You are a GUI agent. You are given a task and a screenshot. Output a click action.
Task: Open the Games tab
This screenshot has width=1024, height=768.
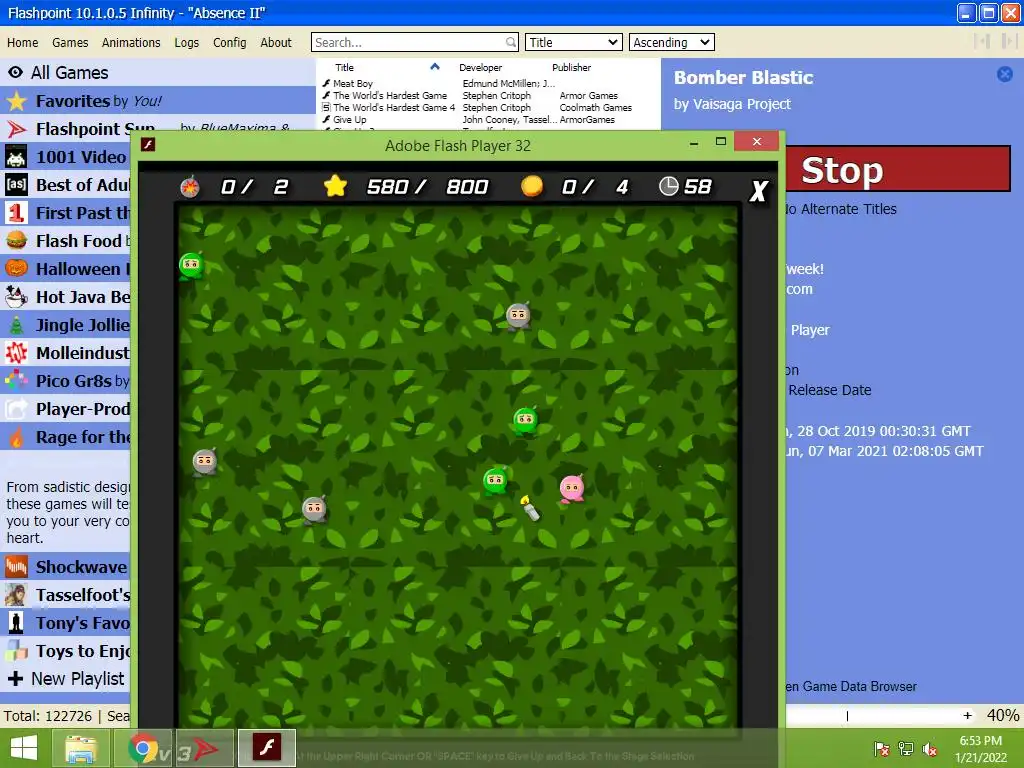point(70,42)
